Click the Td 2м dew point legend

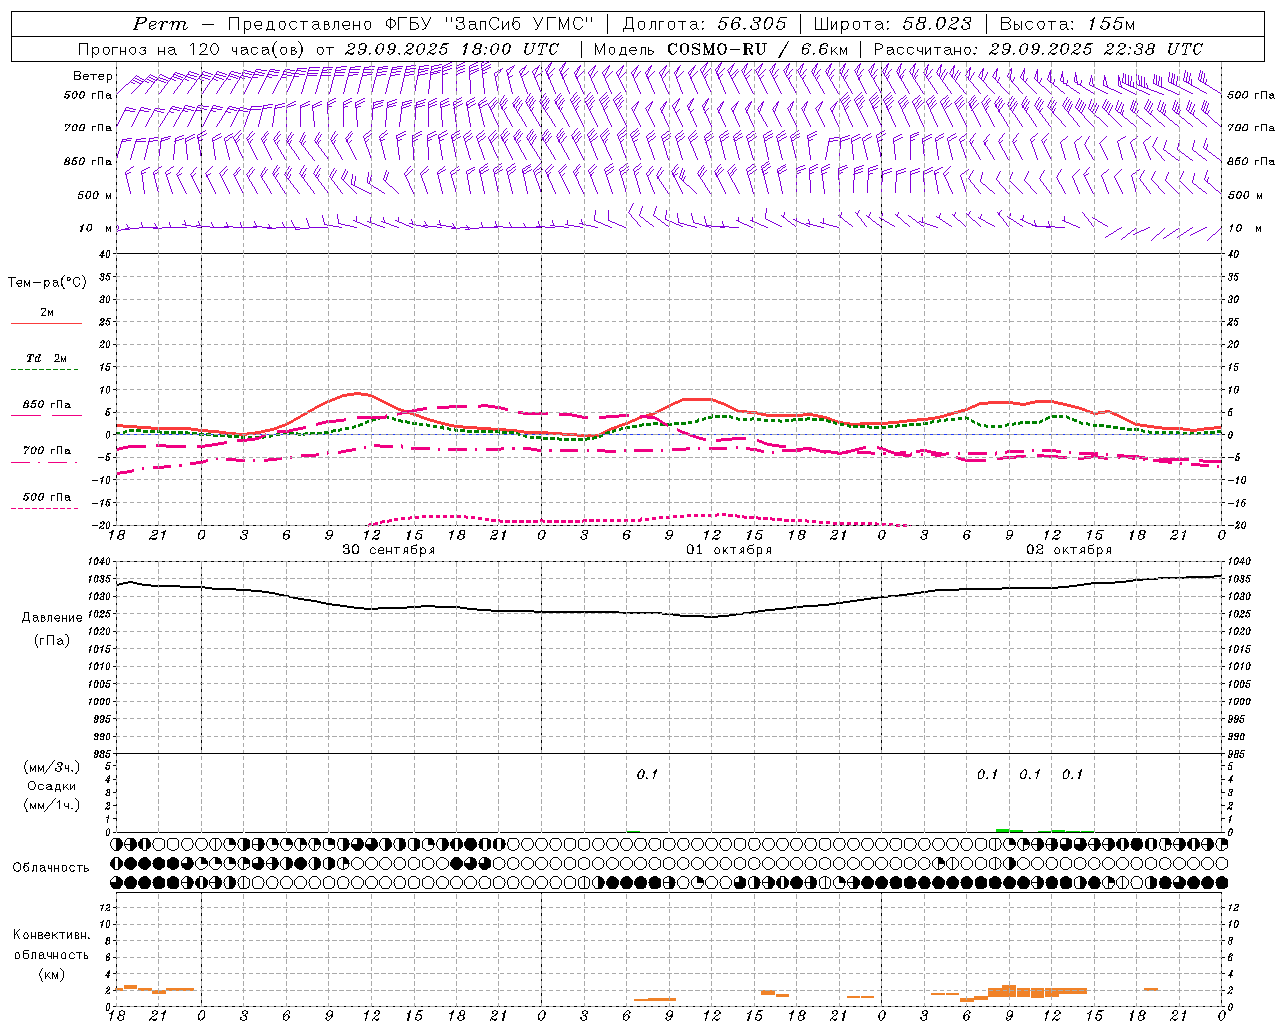tap(46, 358)
